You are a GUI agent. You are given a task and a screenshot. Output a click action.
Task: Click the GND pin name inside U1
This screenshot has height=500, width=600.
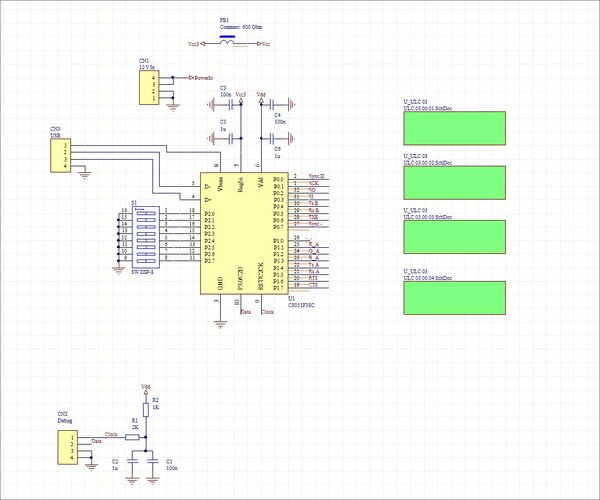(x=220, y=284)
